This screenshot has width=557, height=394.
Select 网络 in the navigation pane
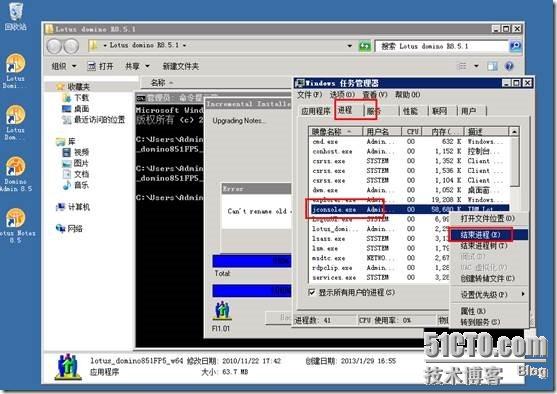coord(69,228)
